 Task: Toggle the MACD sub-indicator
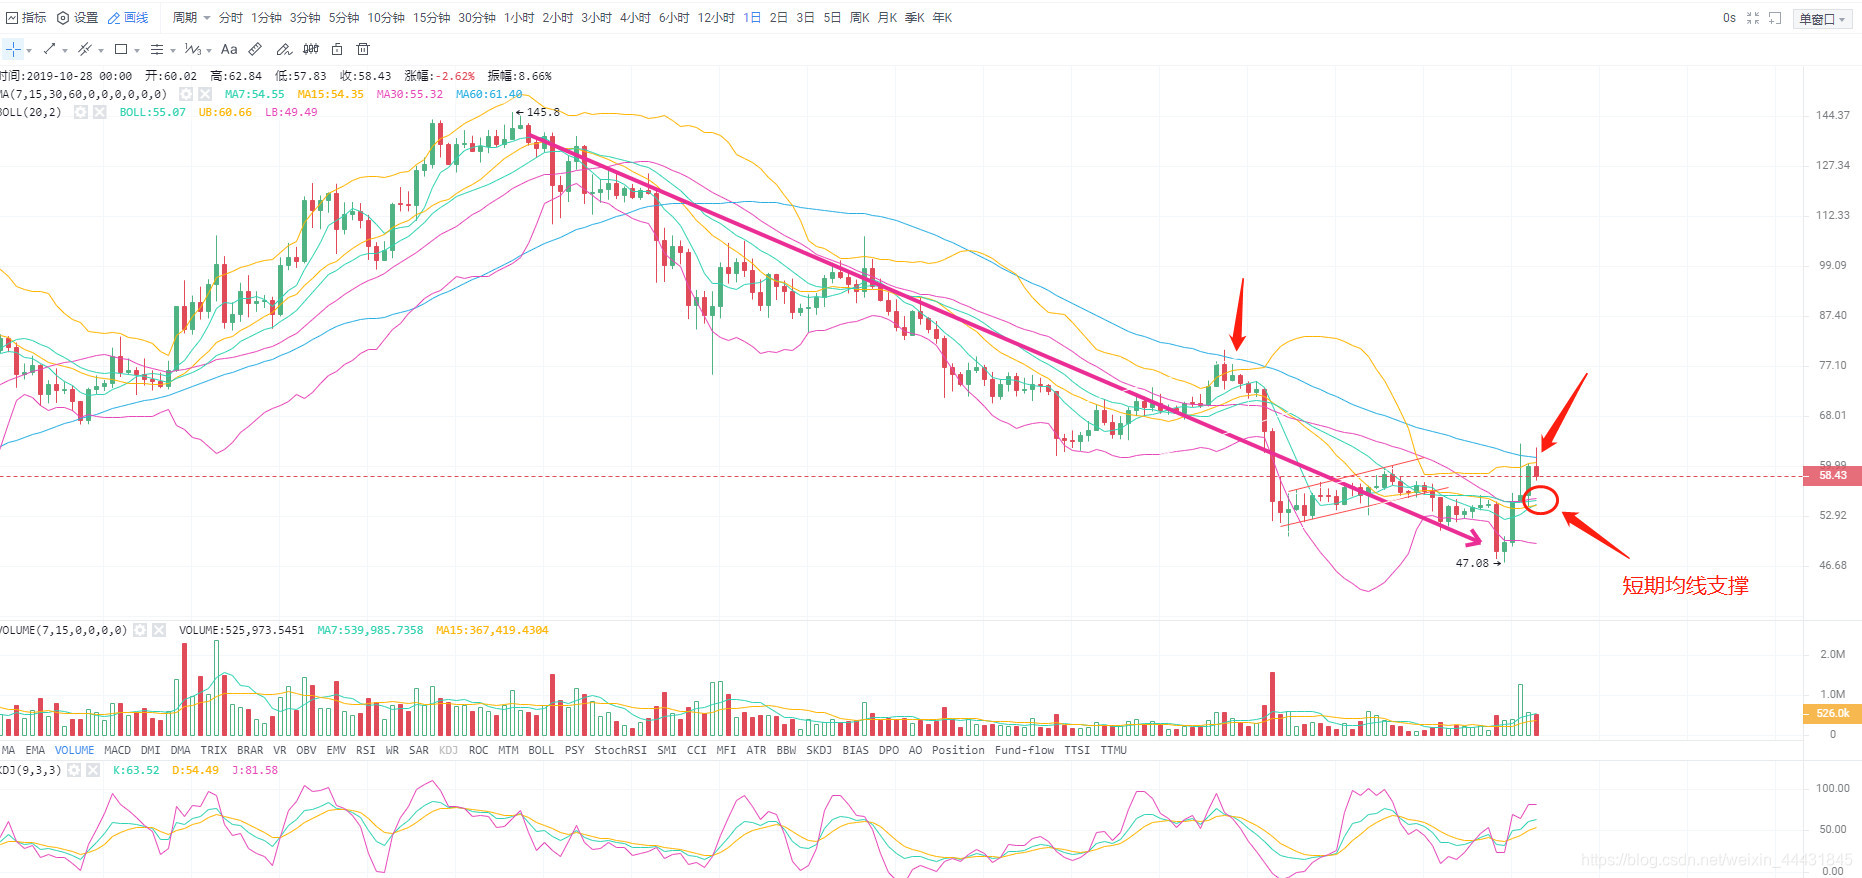(117, 750)
